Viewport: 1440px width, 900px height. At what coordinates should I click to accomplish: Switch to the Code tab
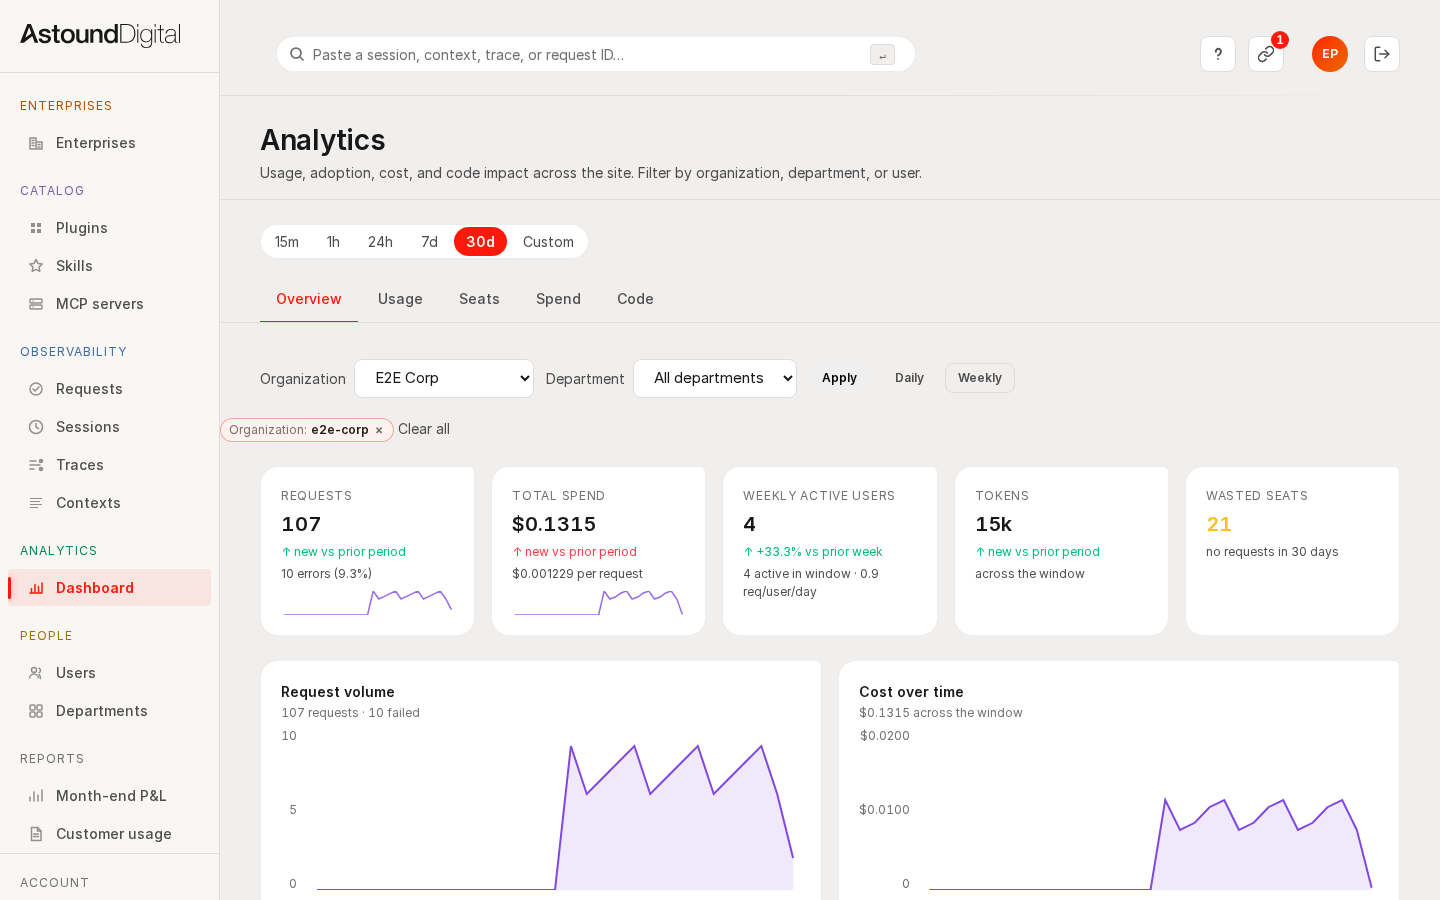tap(635, 299)
